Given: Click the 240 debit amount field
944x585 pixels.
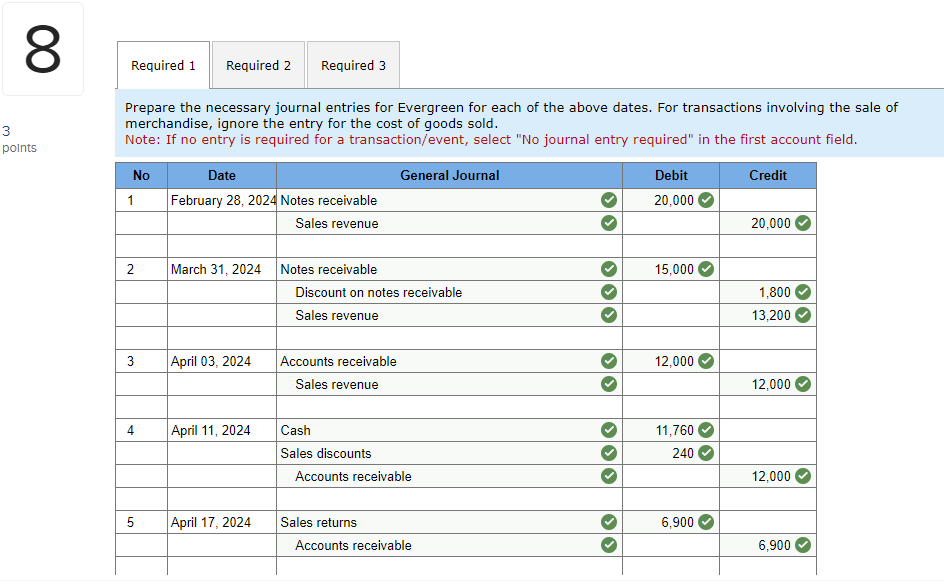Looking at the screenshot, I should (x=671, y=453).
